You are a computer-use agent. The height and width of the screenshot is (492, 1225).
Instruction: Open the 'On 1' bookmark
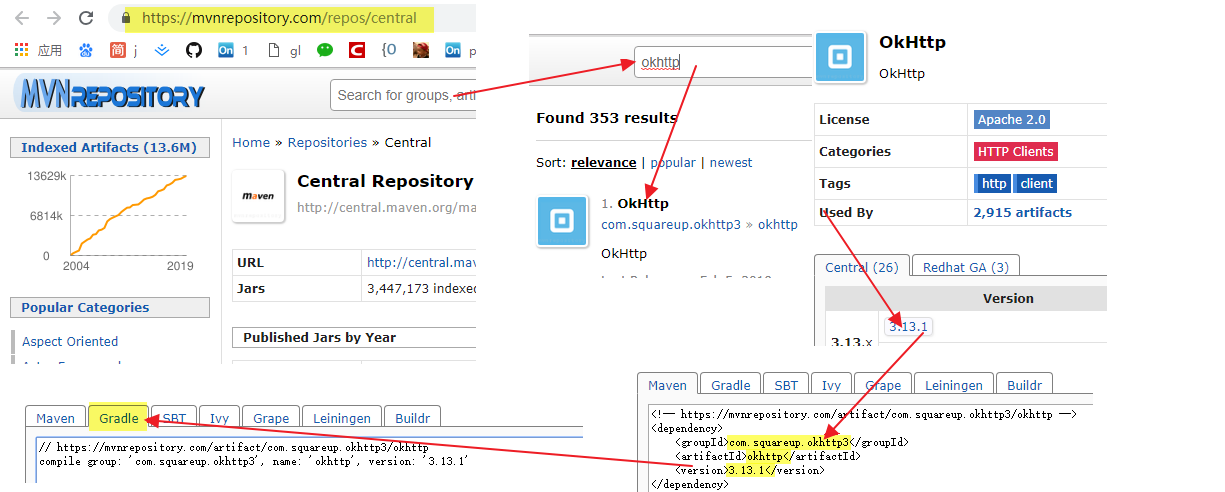pyautogui.click(x=233, y=50)
